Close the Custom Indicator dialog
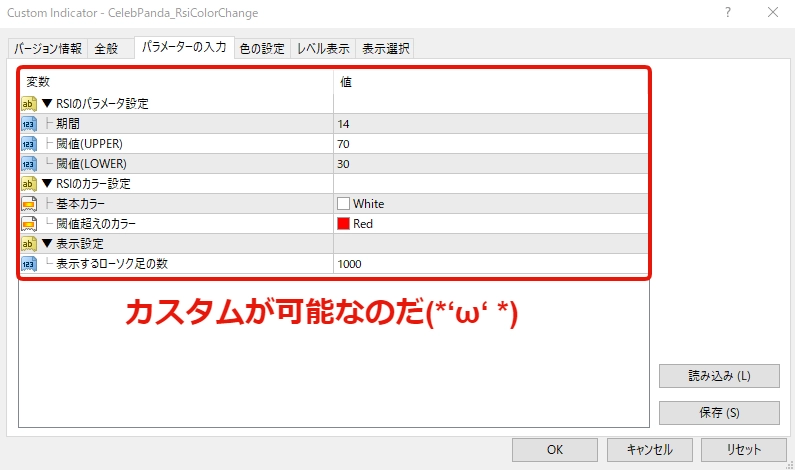 coord(773,12)
